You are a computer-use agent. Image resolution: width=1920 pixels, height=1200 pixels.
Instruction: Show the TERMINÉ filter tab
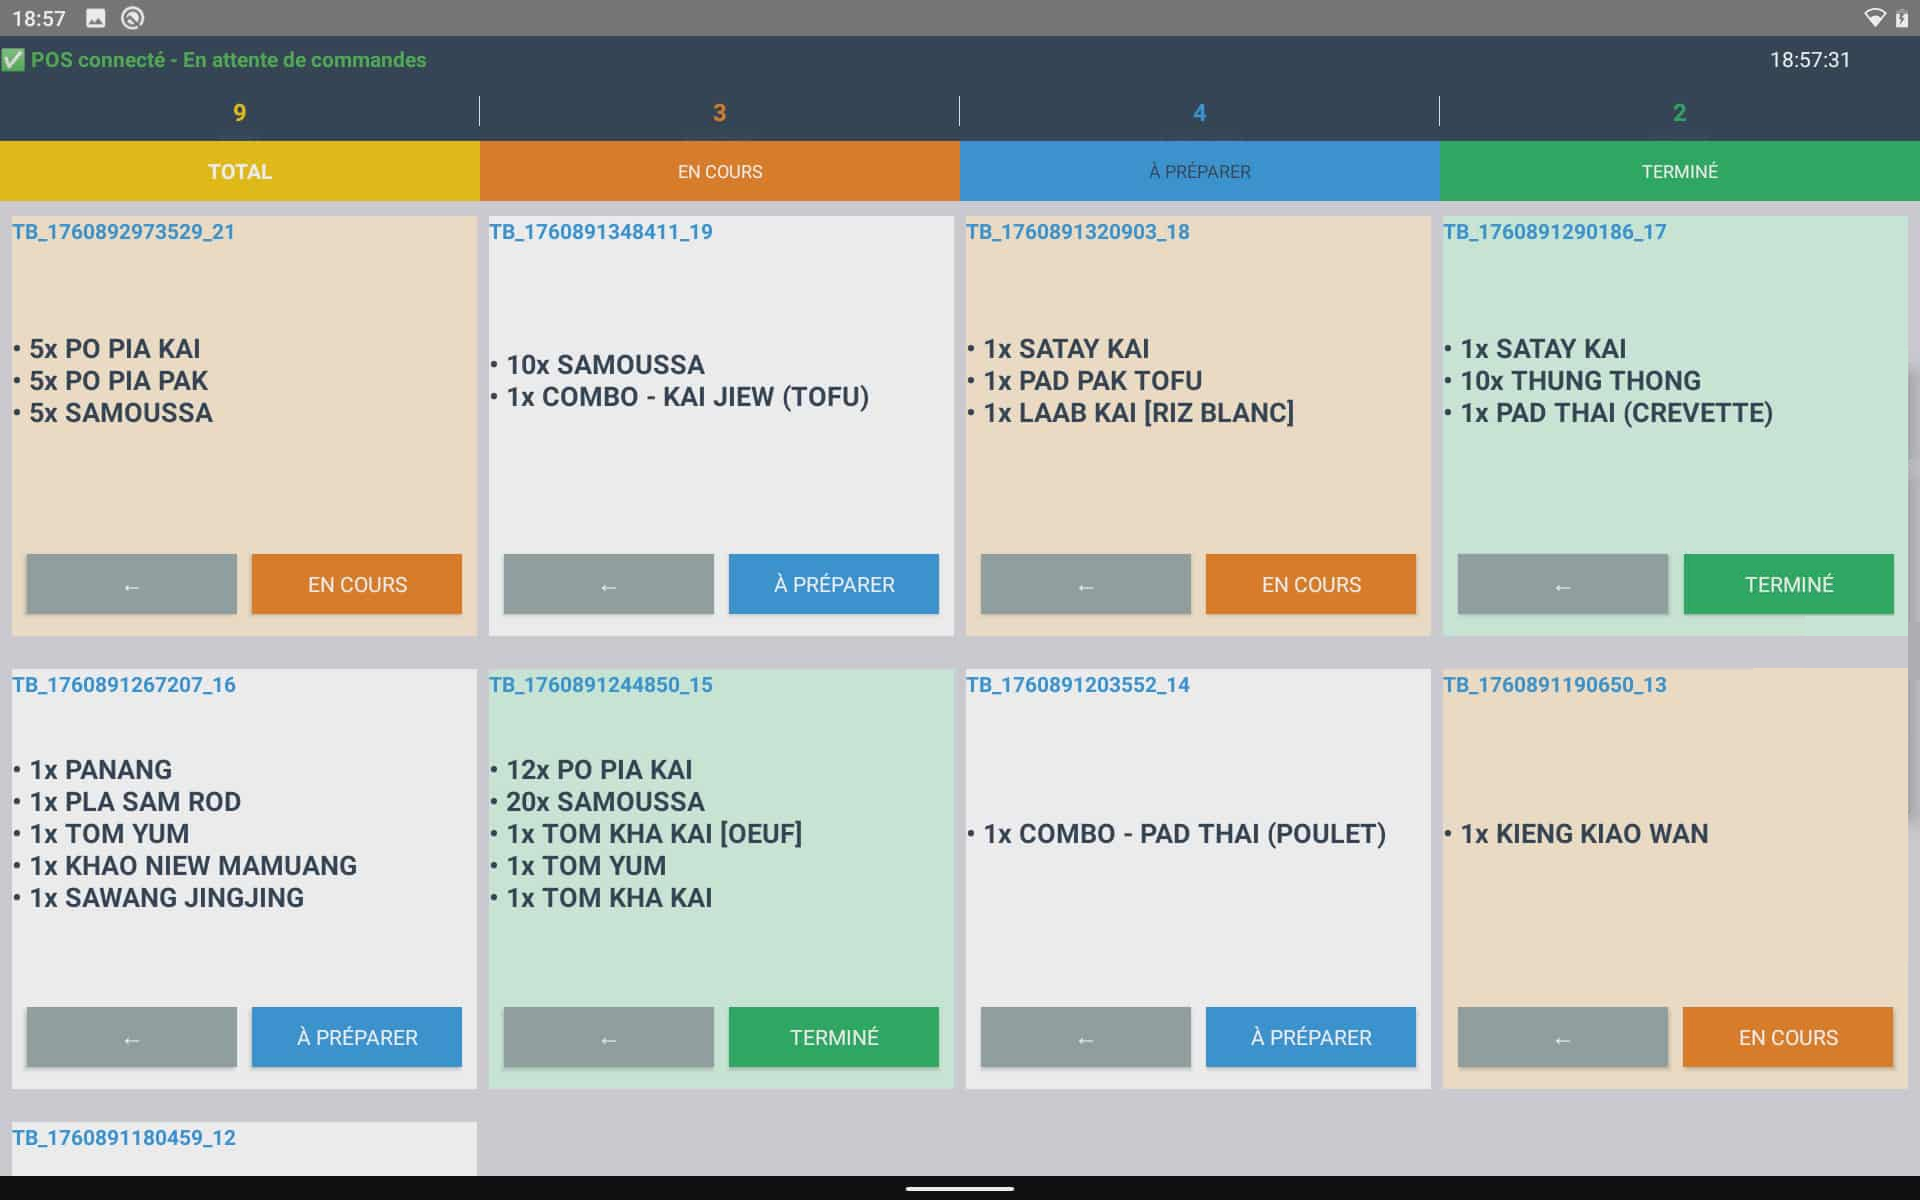point(1679,171)
